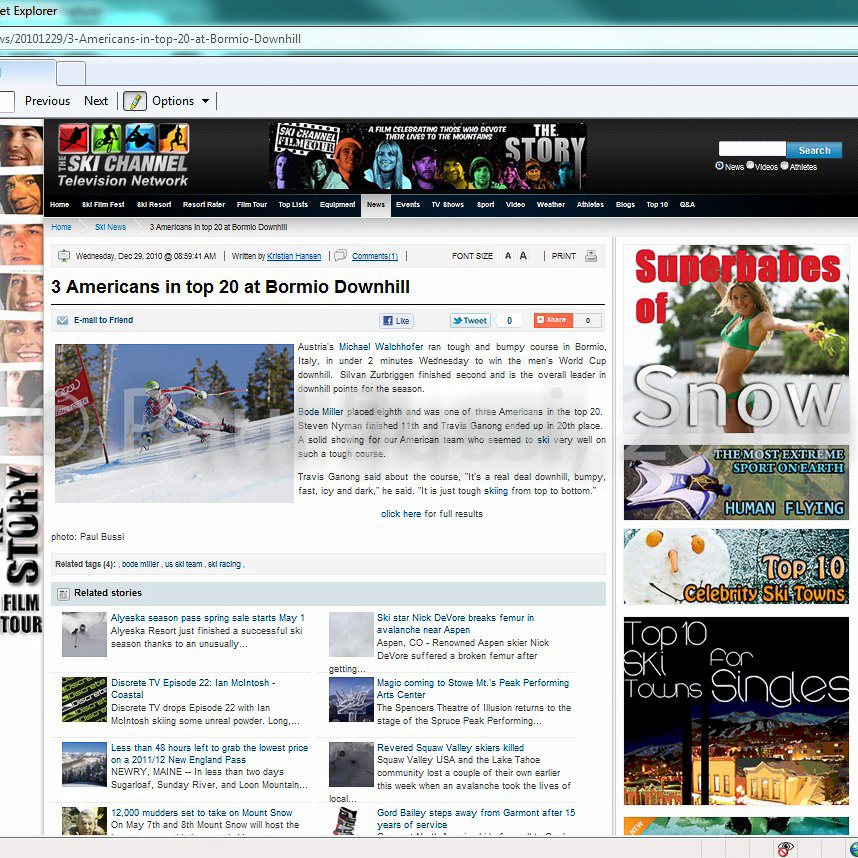Open the Options dropdown arrow
This screenshot has width=858, height=858.
[x=205, y=101]
